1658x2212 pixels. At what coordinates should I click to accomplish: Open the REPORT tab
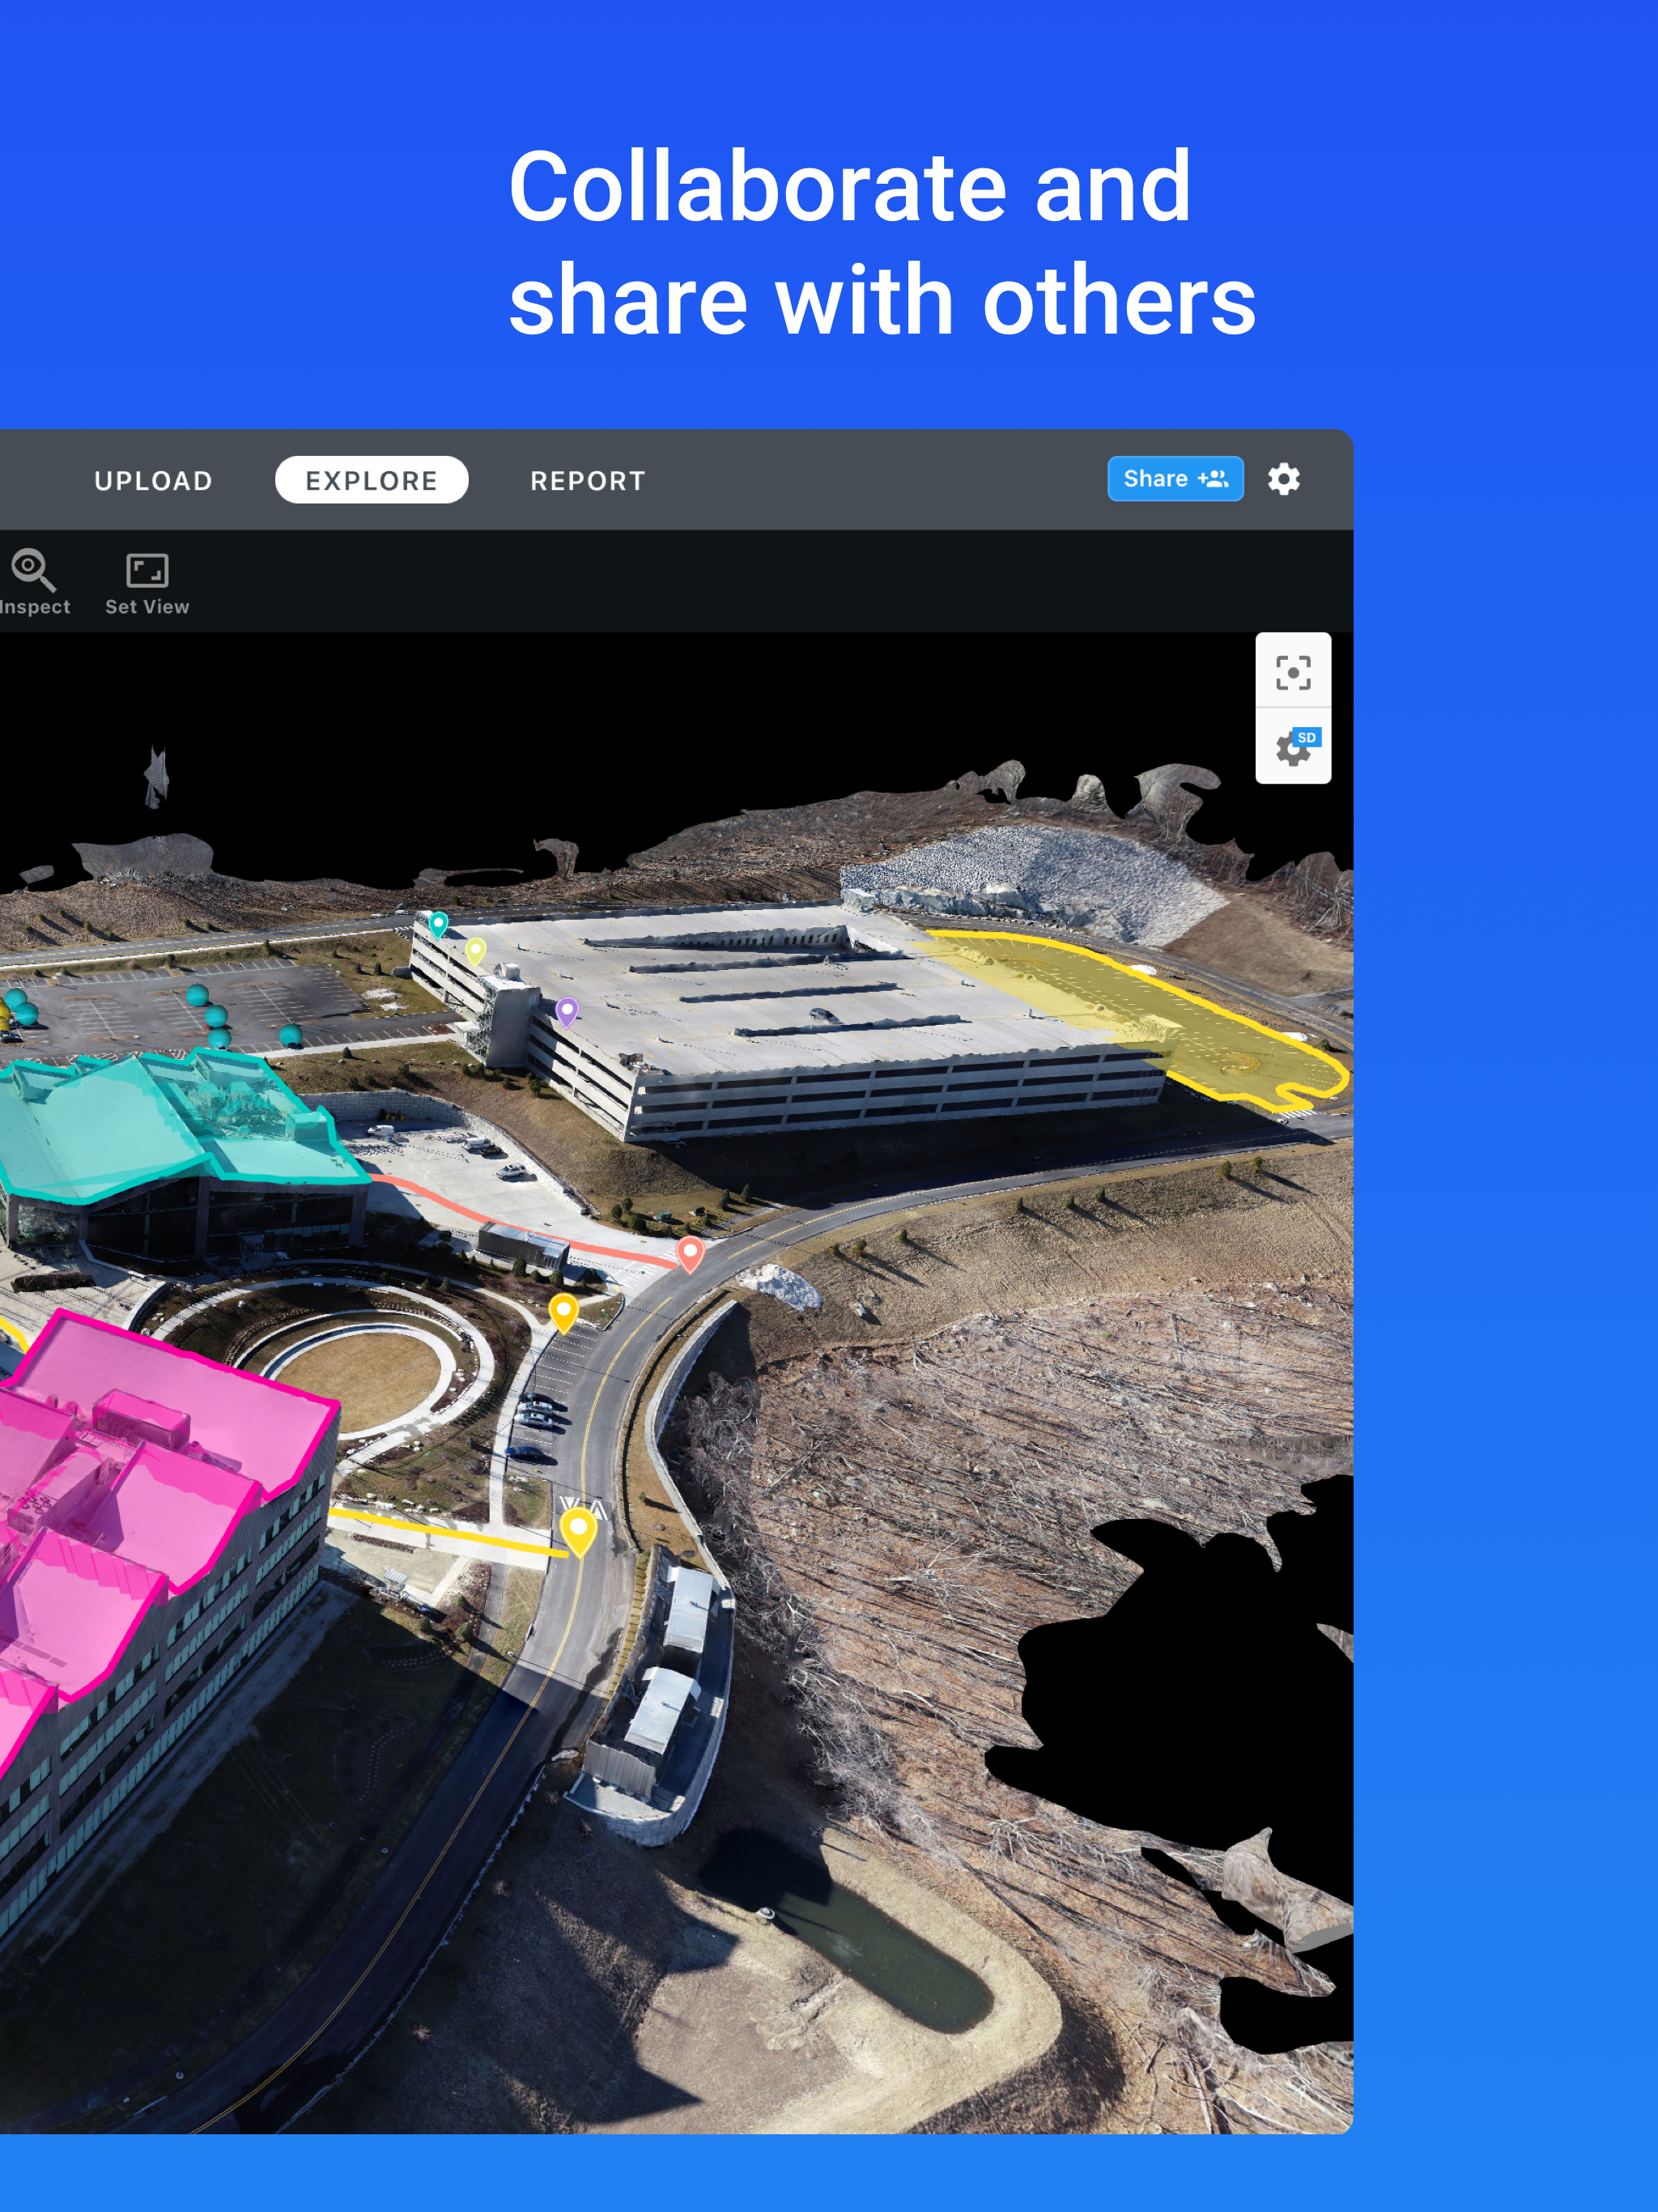(x=587, y=481)
